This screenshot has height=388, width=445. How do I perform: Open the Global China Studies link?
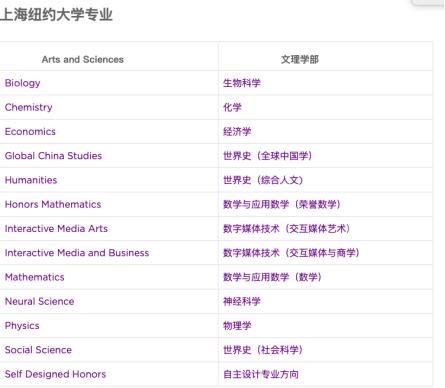53,156
